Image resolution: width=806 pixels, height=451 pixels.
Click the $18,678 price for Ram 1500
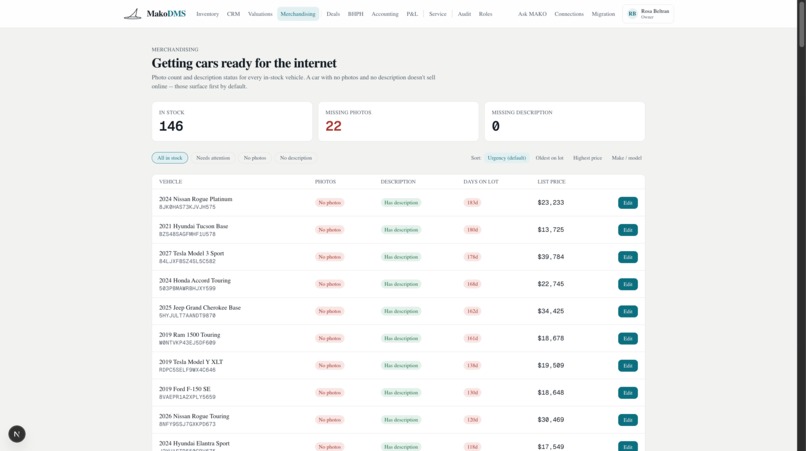click(x=551, y=338)
